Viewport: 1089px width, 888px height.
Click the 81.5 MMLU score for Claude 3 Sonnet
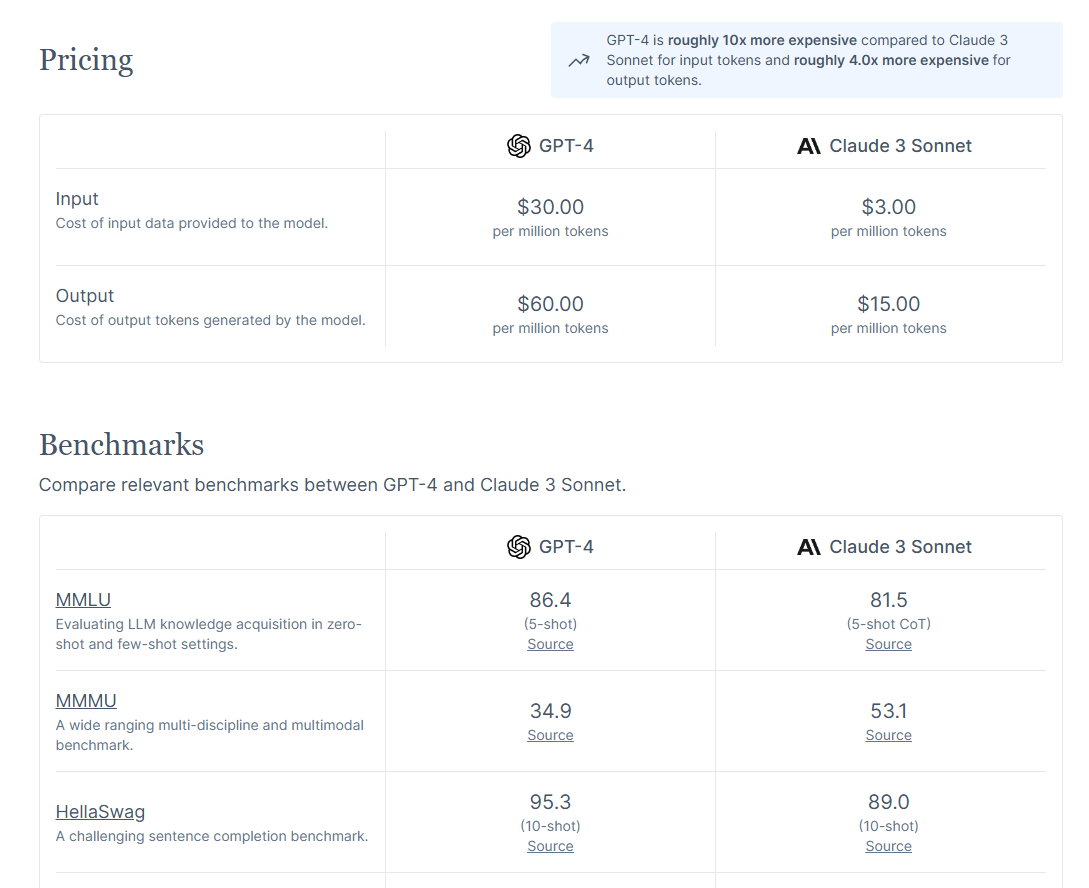pos(888,600)
